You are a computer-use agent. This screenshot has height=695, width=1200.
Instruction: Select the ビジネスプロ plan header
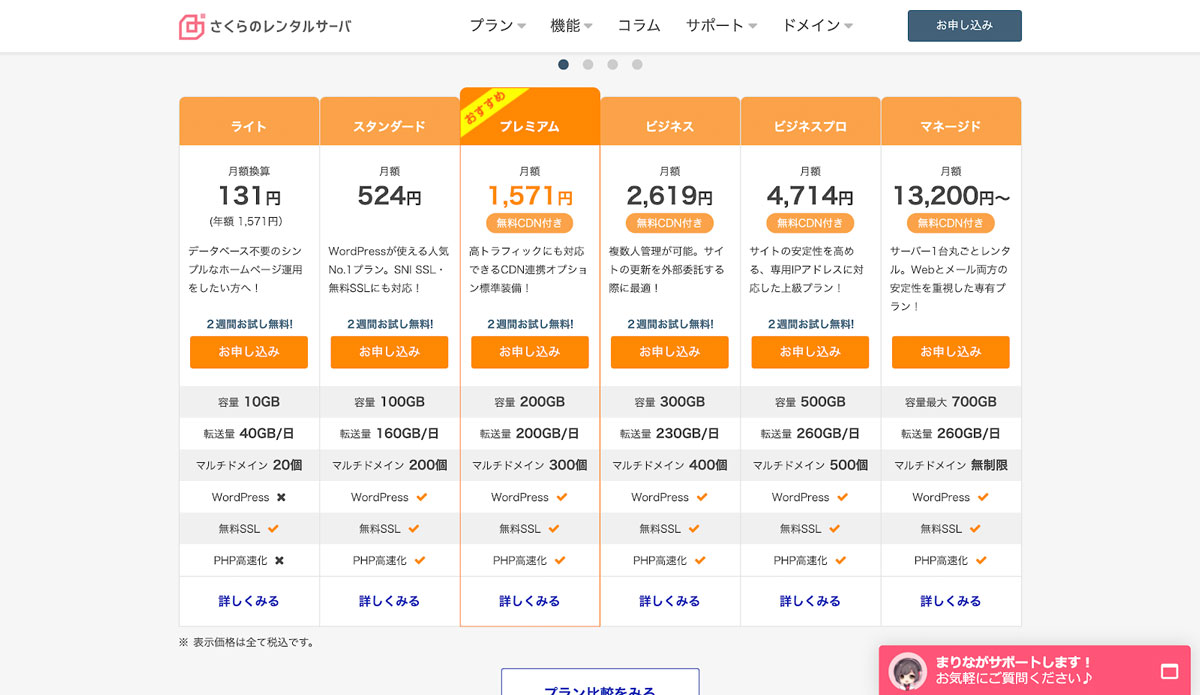click(810, 121)
